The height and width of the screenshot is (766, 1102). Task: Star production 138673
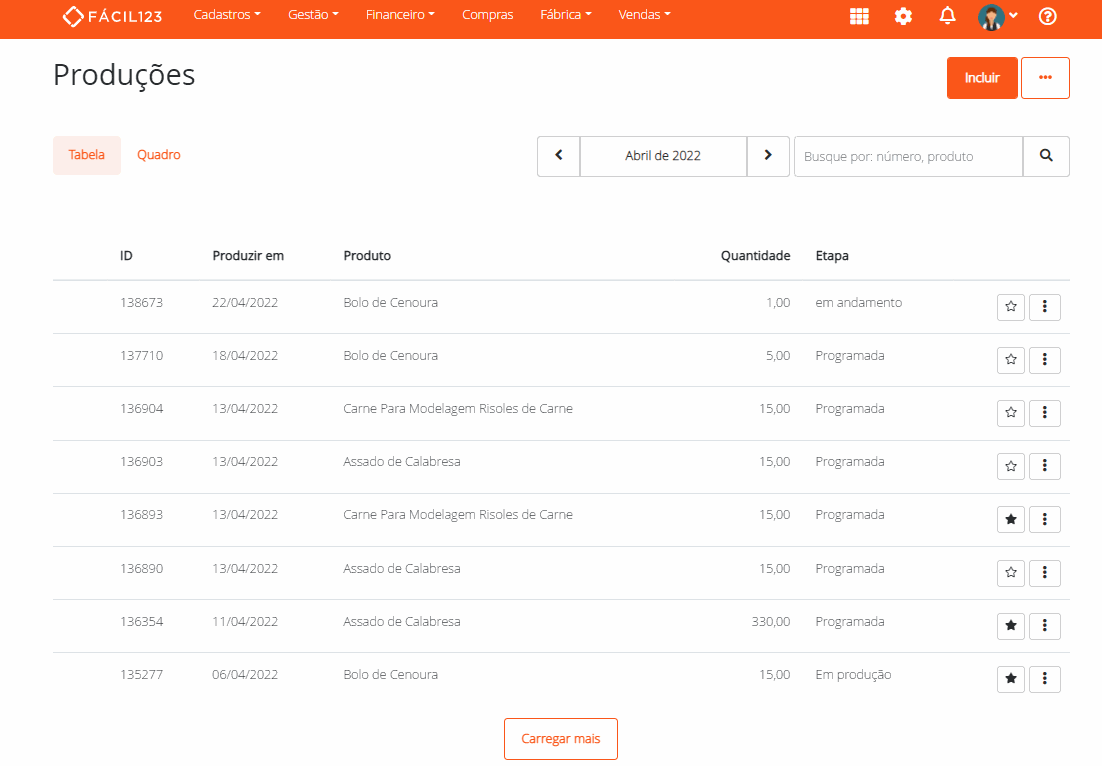tap(1011, 307)
